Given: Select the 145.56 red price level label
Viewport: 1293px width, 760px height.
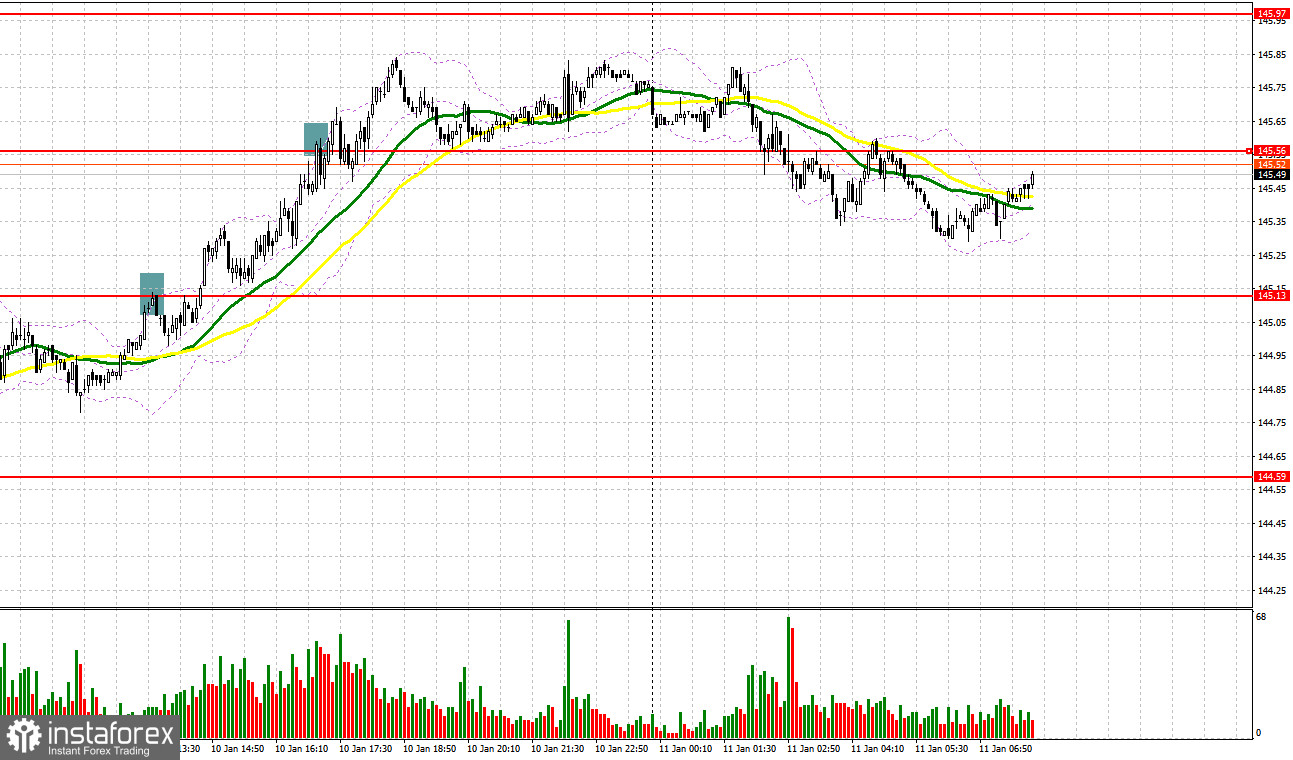Looking at the screenshot, I should pos(1272,151).
